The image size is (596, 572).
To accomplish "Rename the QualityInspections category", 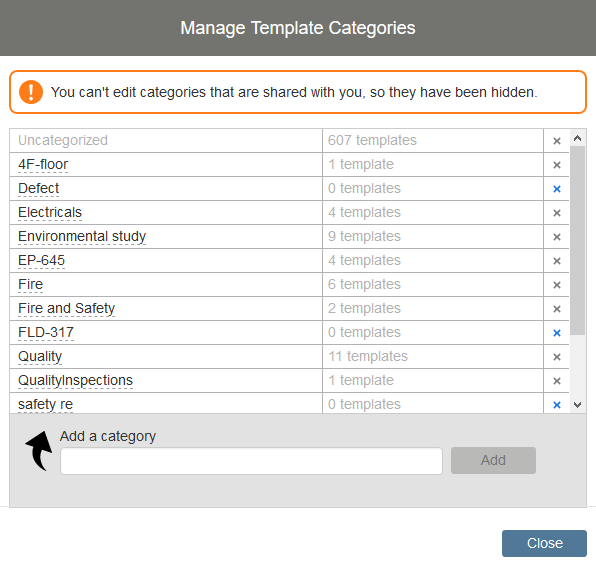I will pyautogui.click(x=75, y=380).
